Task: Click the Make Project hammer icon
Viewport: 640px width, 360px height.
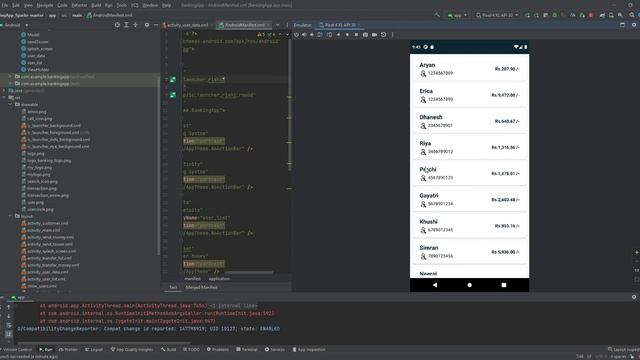Action: [x=438, y=15]
